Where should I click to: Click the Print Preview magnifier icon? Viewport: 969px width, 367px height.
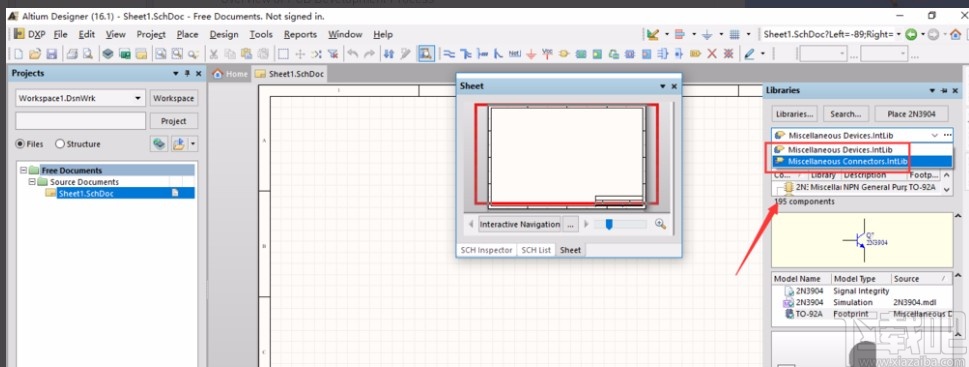click(x=88, y=54)
